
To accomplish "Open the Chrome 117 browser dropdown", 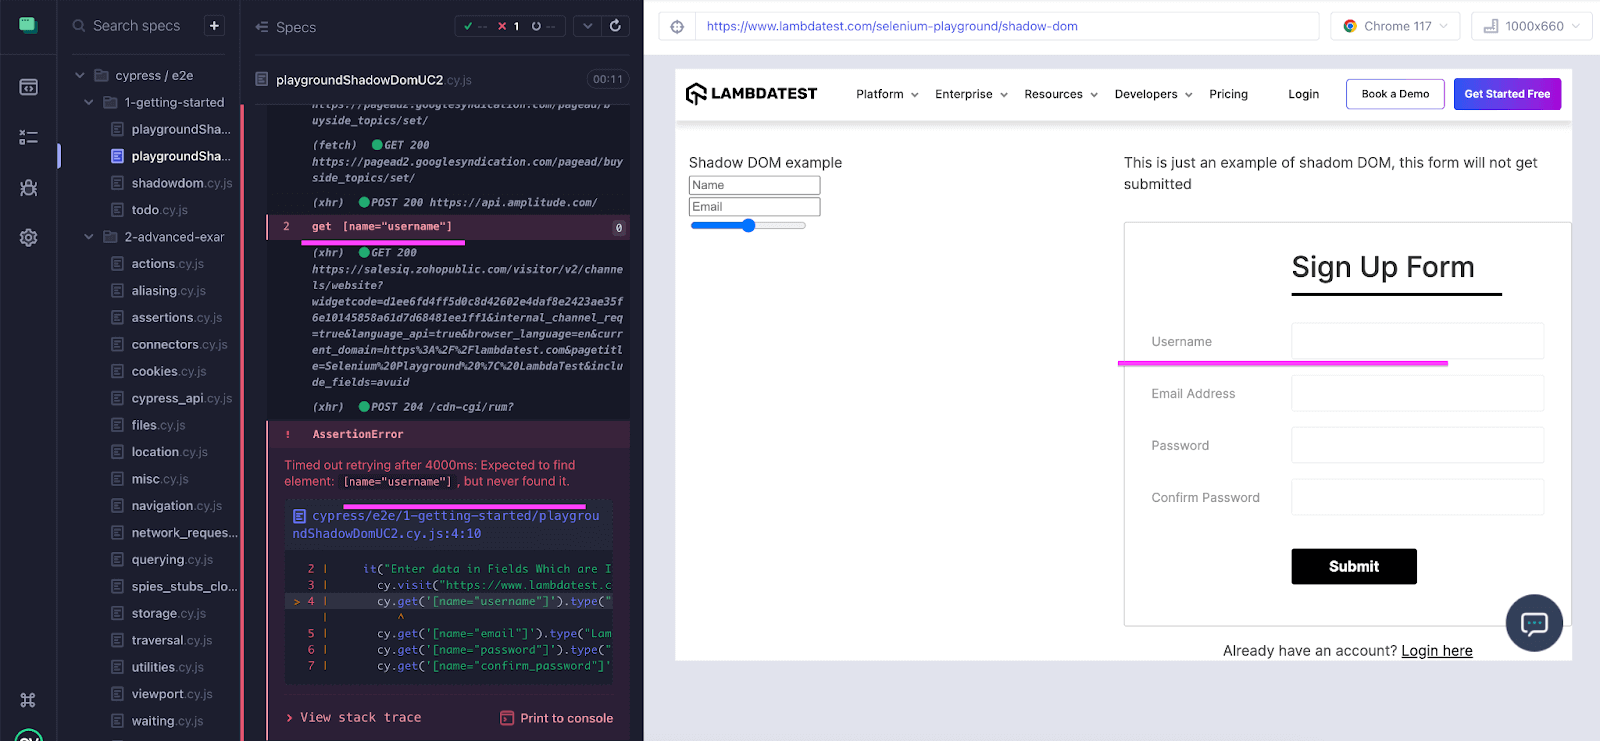I will point(1395,26).
